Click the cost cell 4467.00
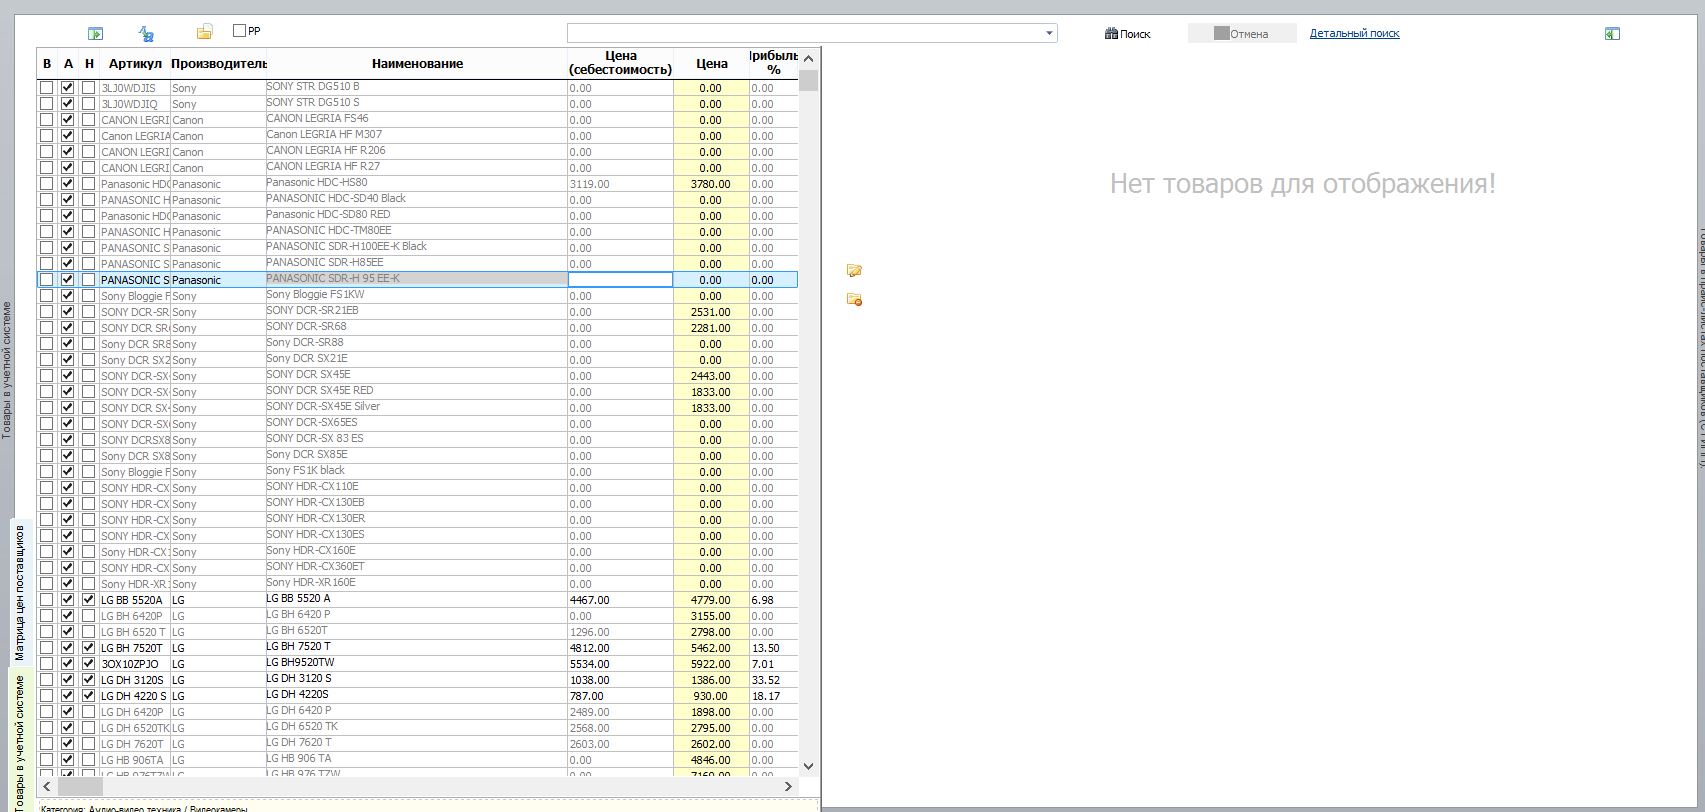Viewport: 1705px width, 812px height. click(620, 600)
